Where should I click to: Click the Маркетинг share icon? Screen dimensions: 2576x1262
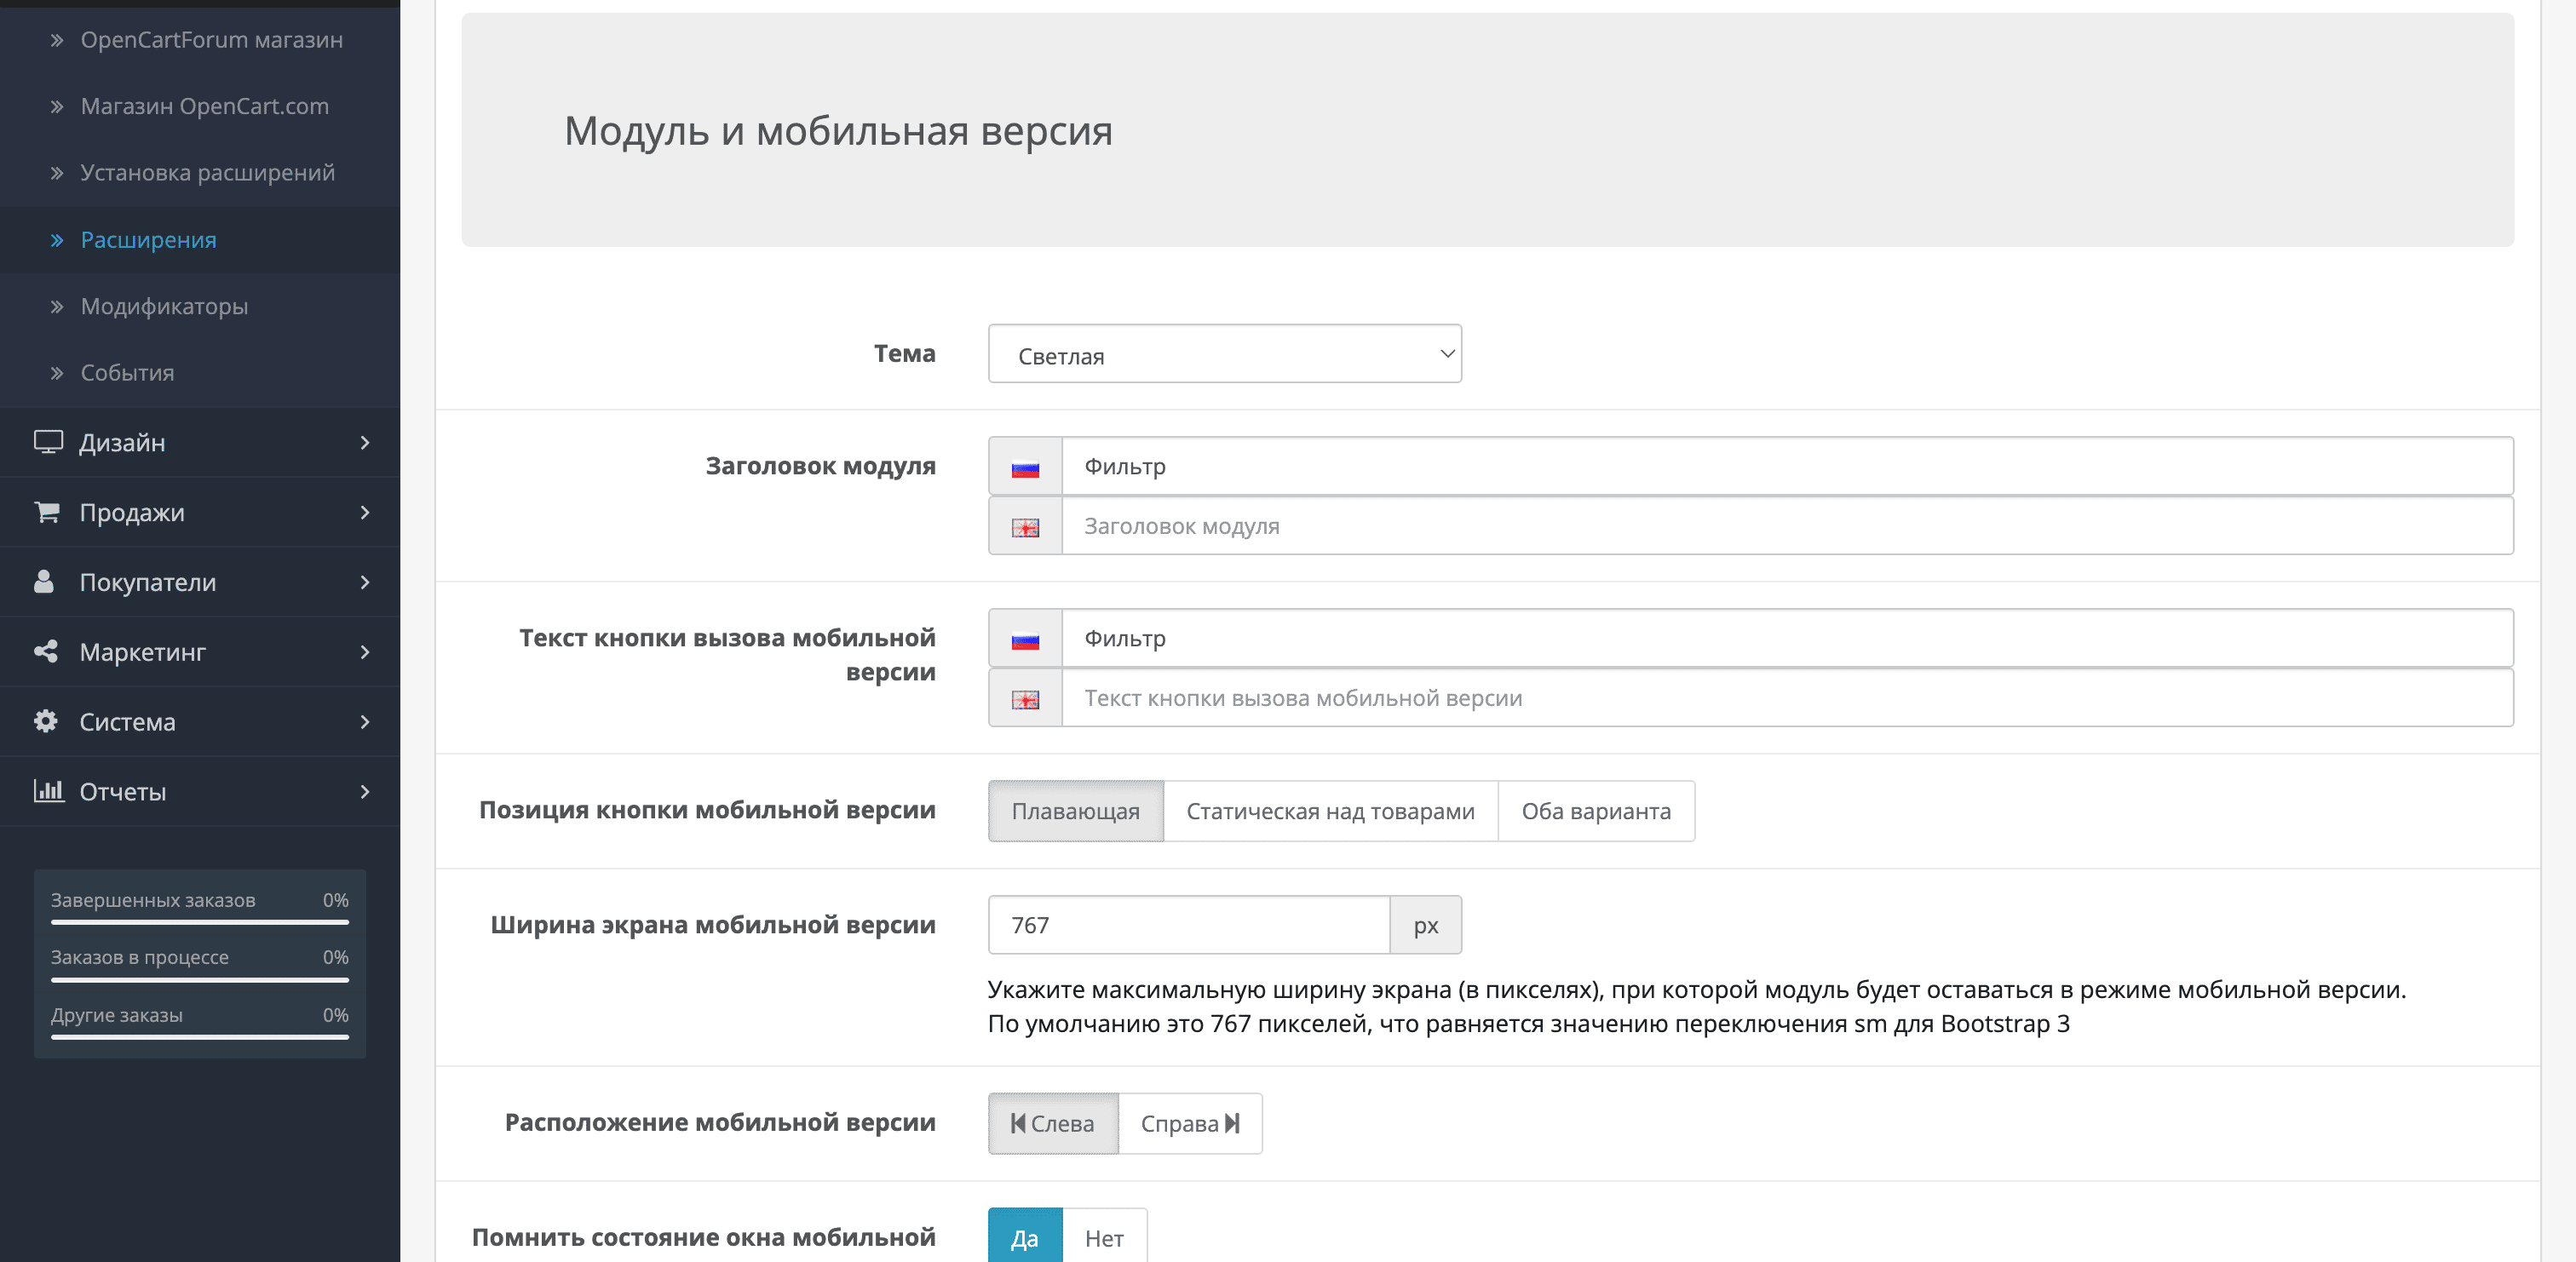pyautogui.click(x=46, y=651)
